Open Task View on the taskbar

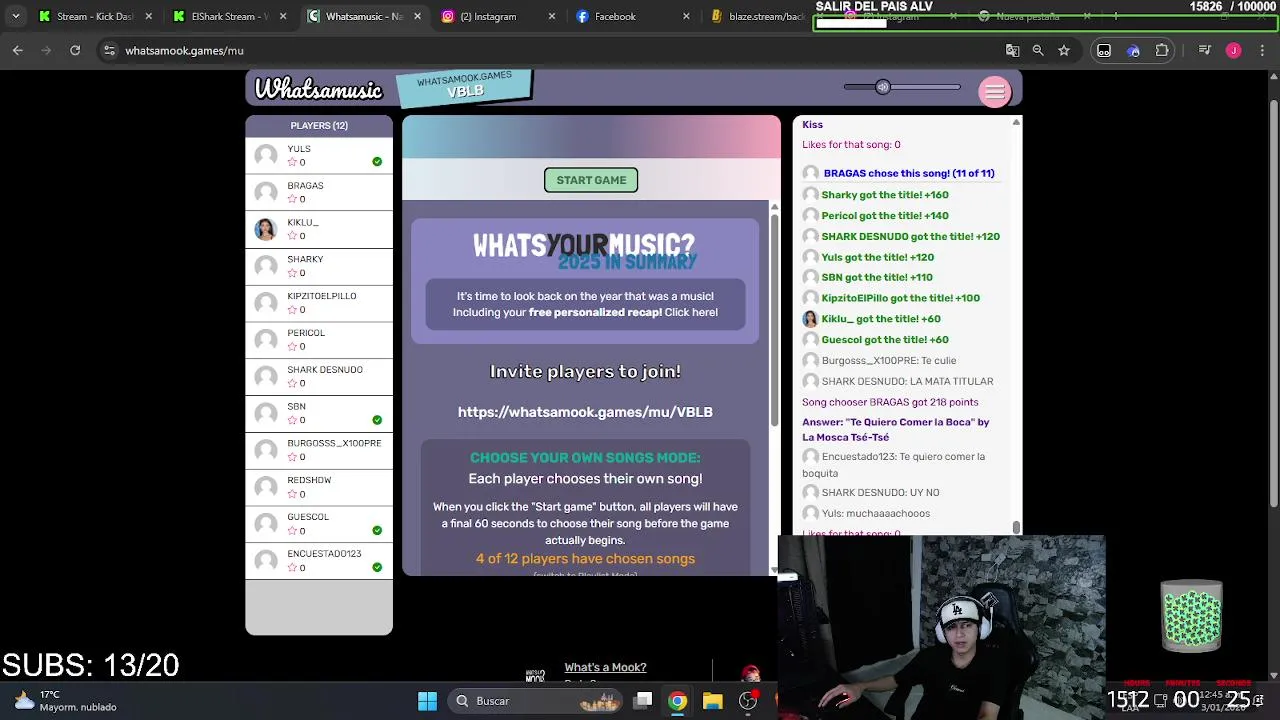[643, 701]
